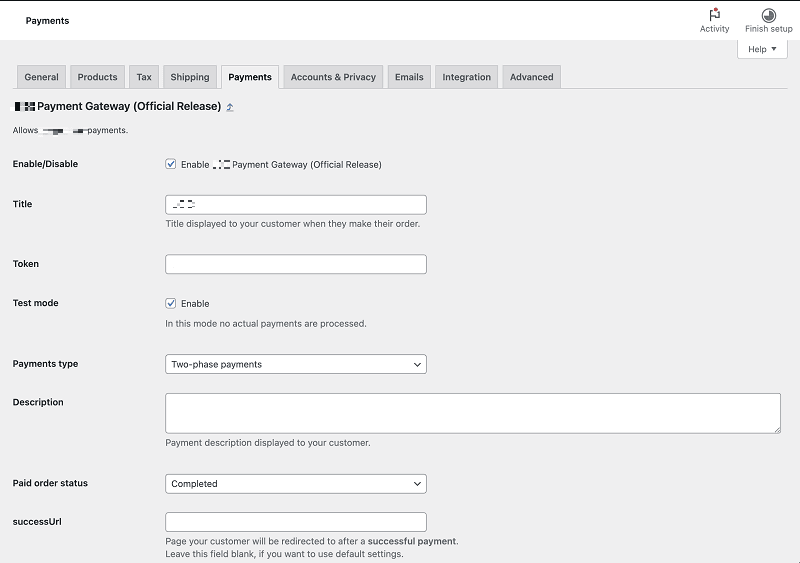
Task: Switch to the Integration tab
Action: pyautogui.click(x=467, y=77)
